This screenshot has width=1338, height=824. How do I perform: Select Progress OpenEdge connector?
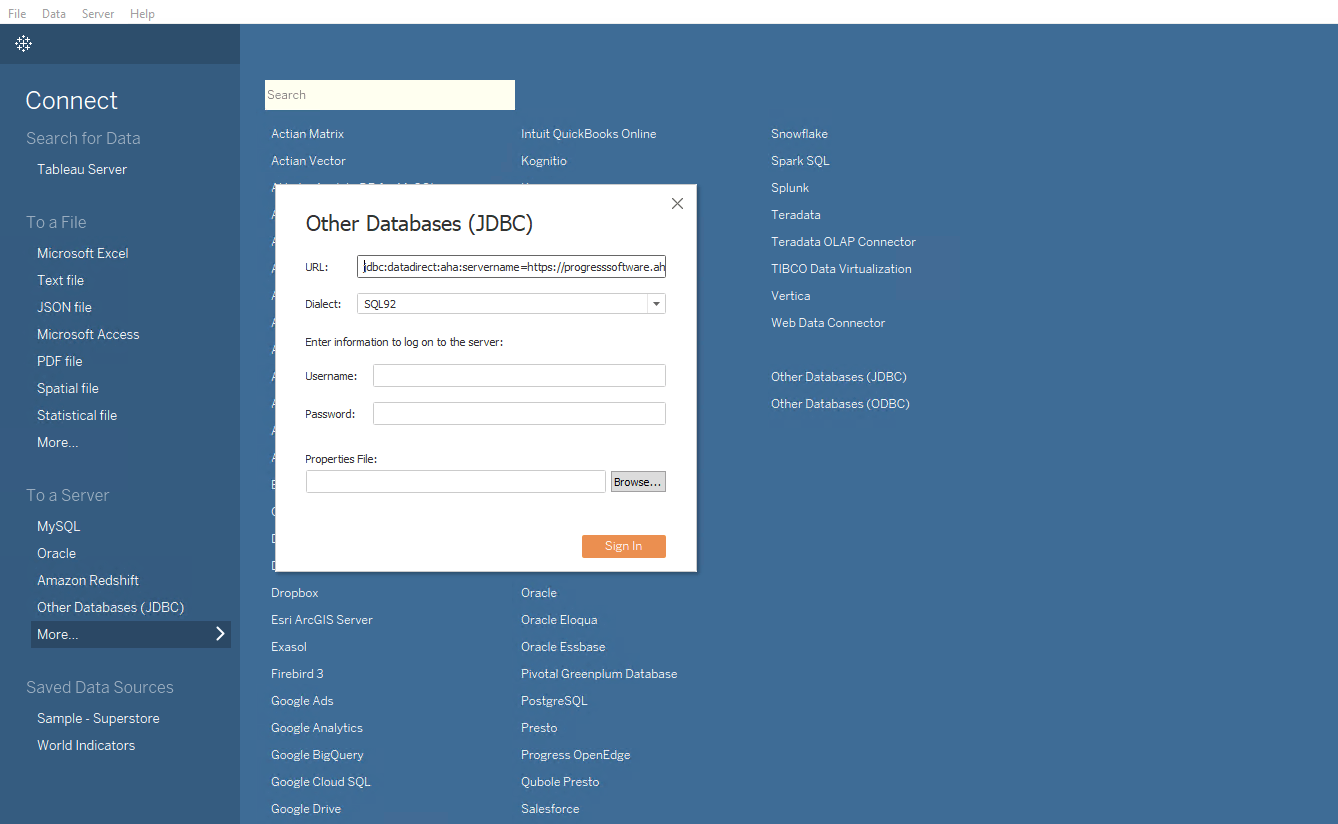pos(575,755)
